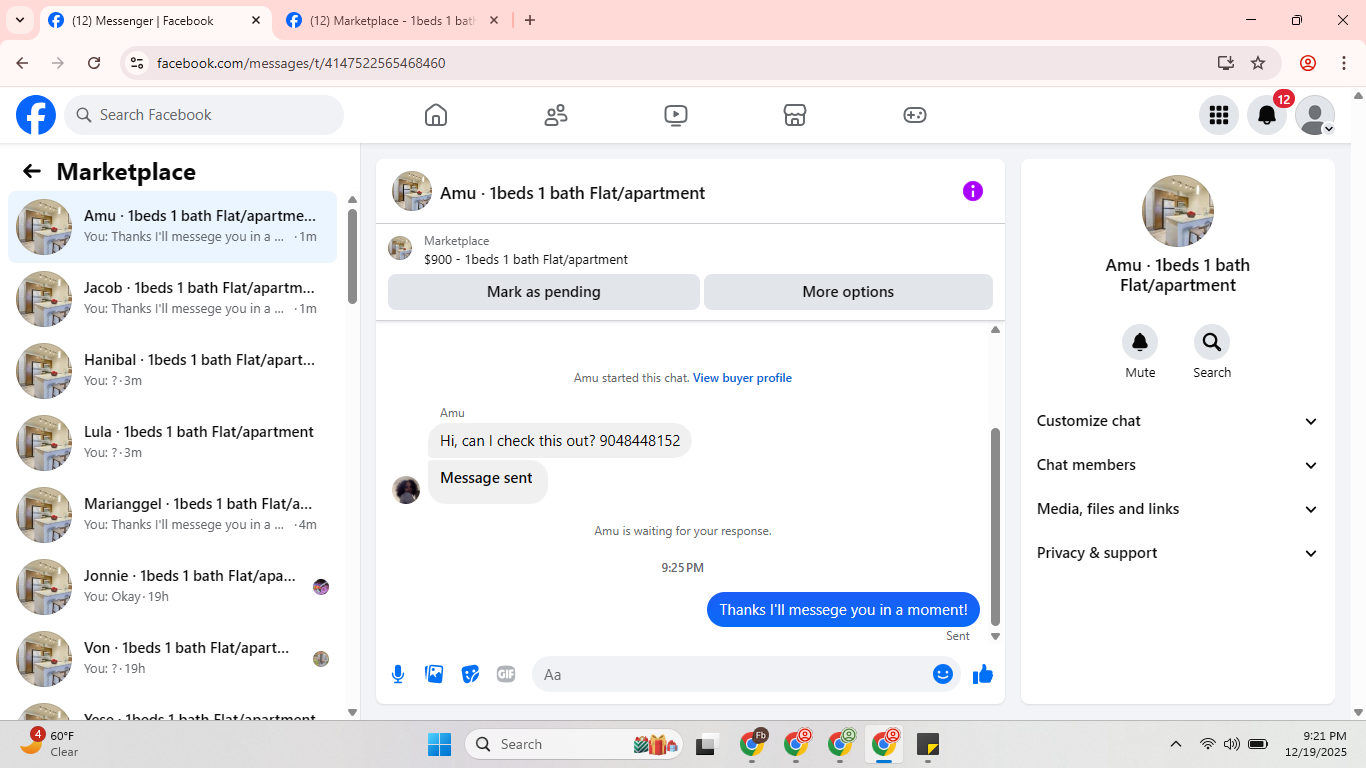Choose a sticker icon
1366x768 pixels.
470,674
